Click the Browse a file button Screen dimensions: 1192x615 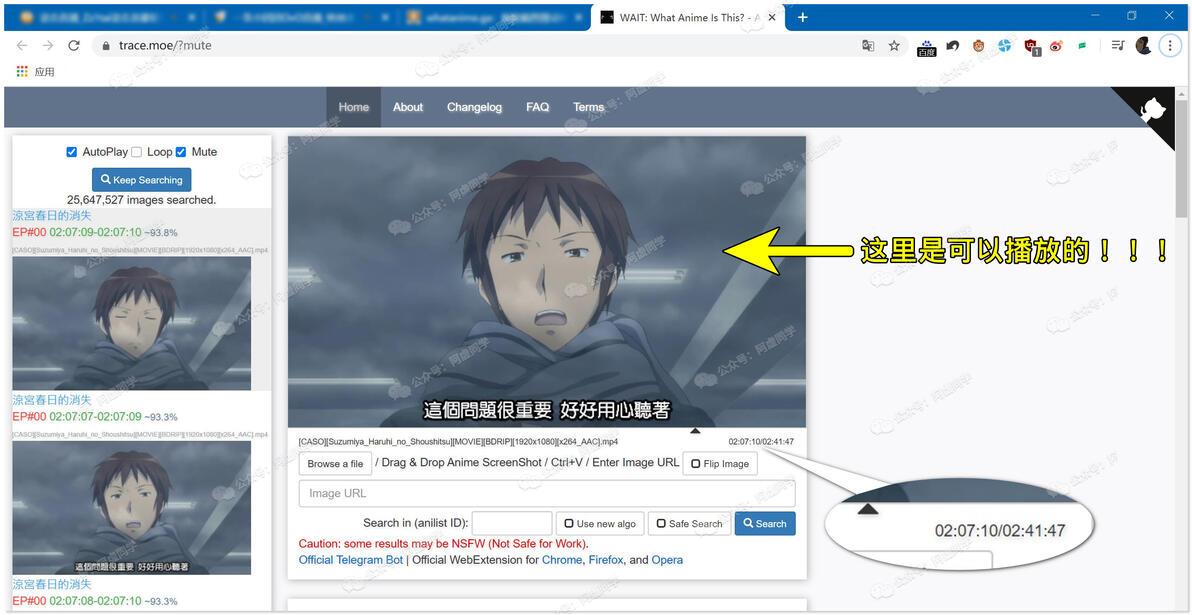tap(335, 464)
